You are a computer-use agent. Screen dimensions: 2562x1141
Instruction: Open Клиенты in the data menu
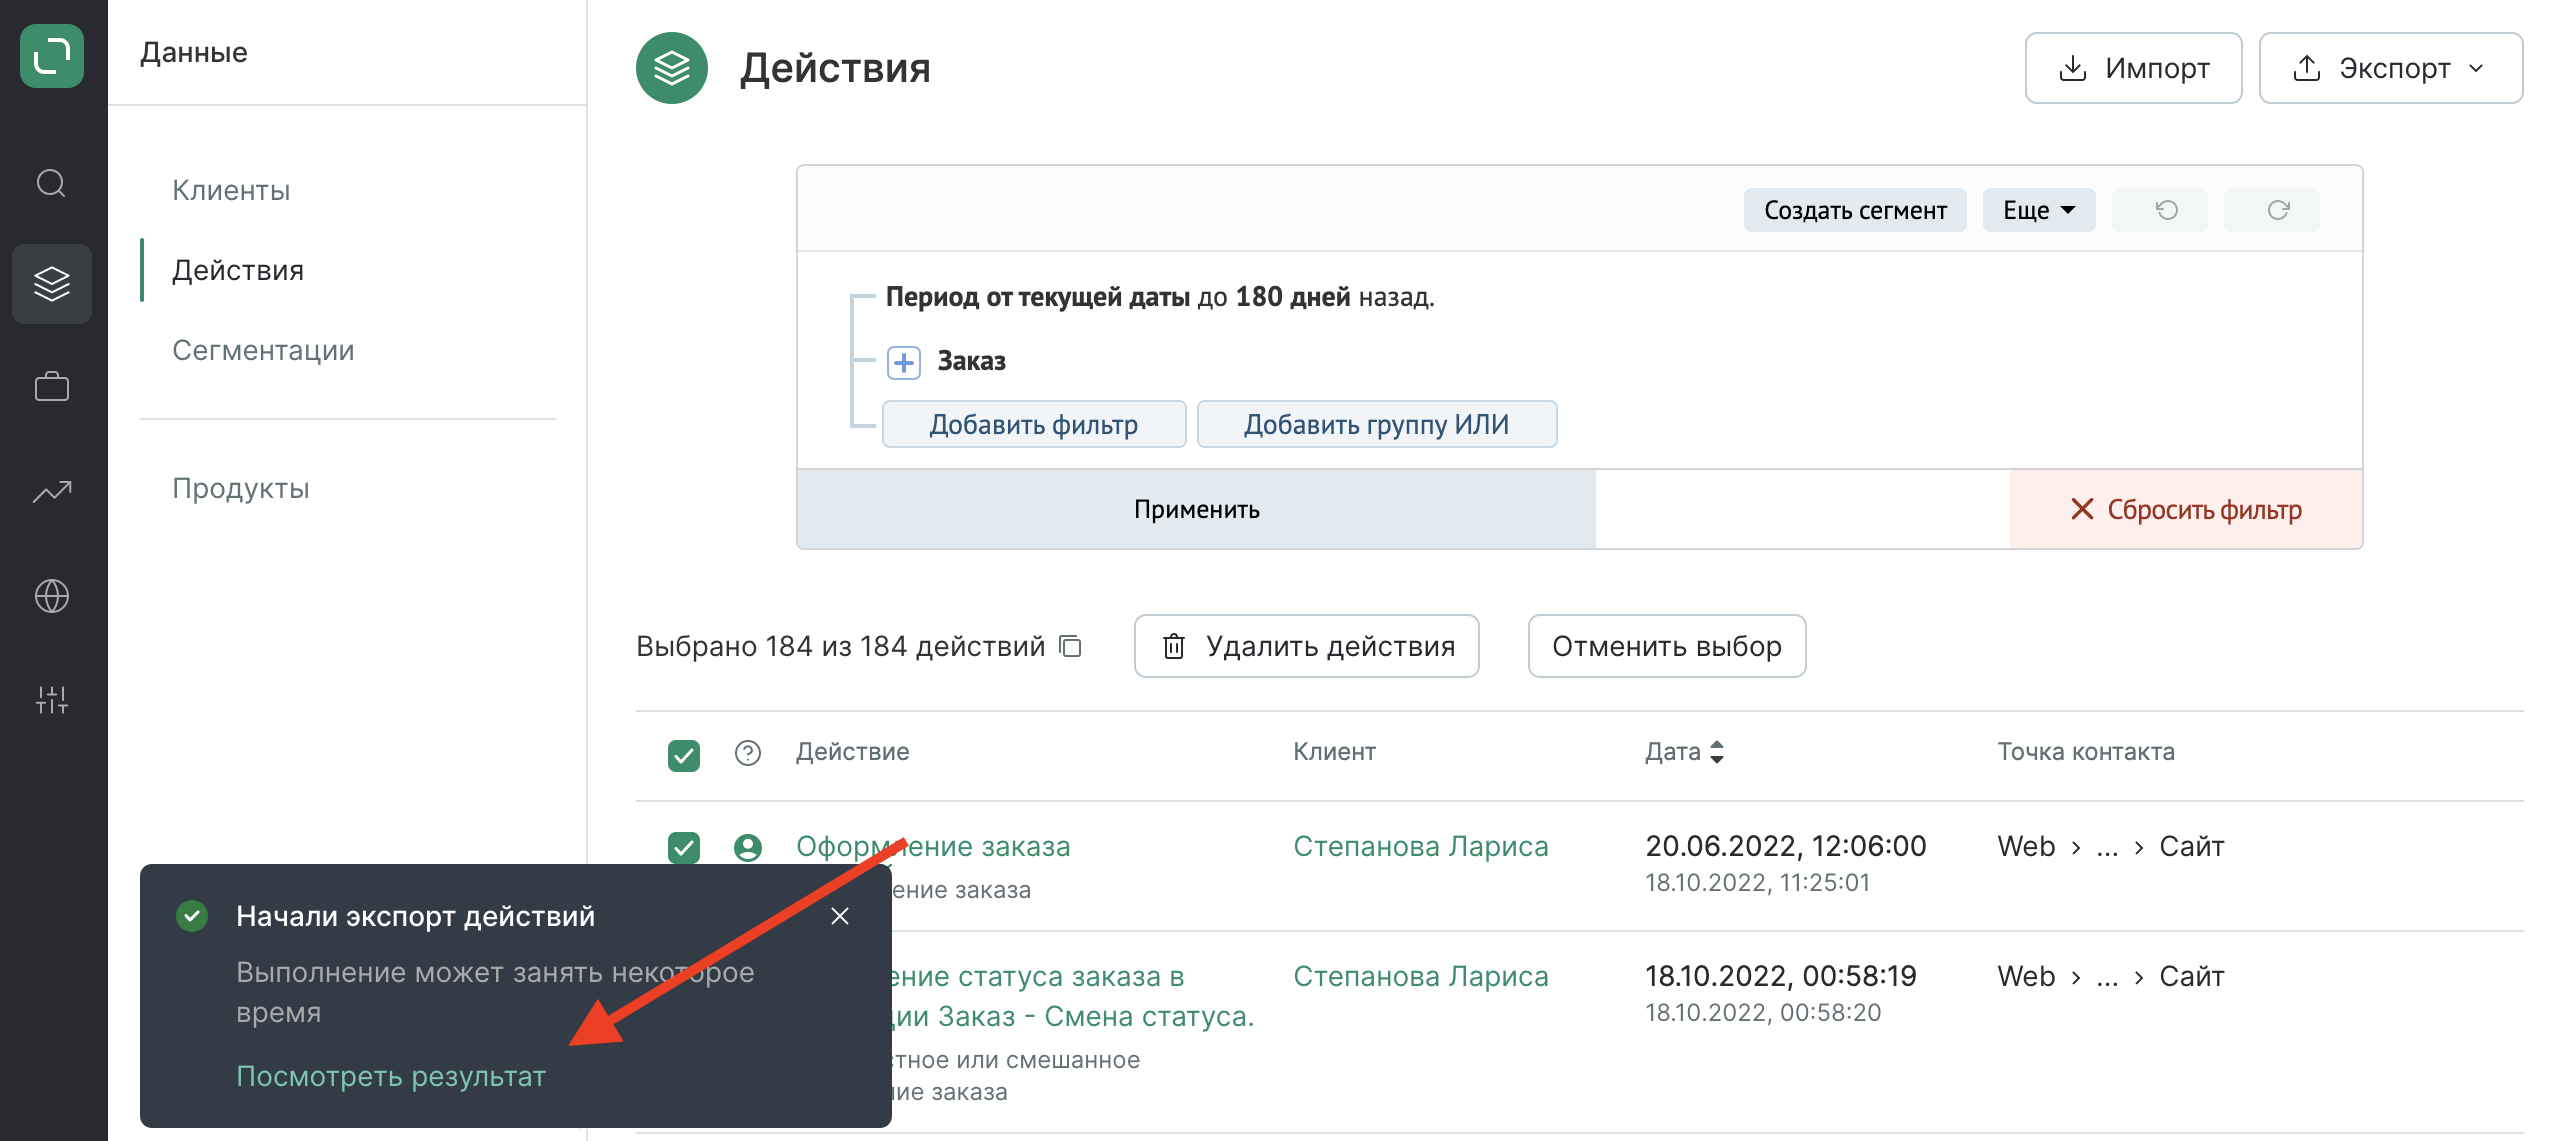[x=231, y=190]
